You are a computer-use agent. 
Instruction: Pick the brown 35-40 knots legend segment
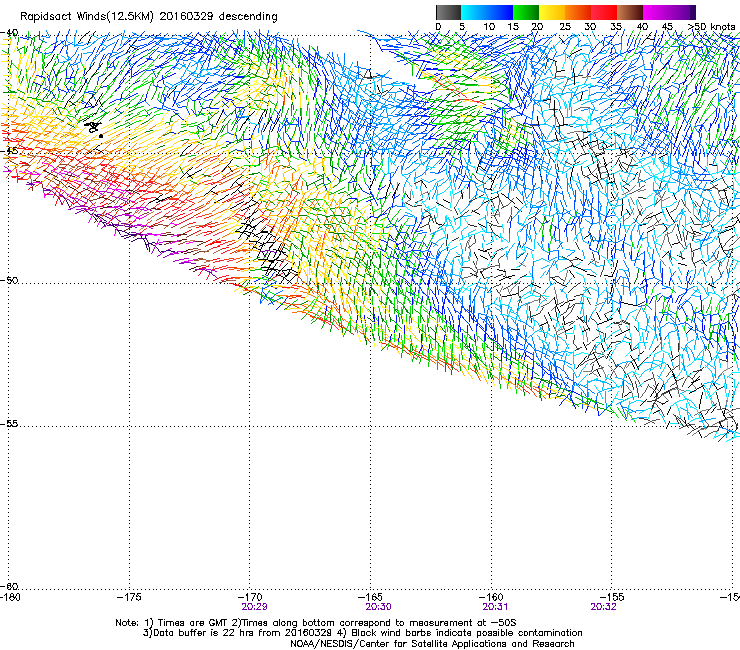(630, 12)
